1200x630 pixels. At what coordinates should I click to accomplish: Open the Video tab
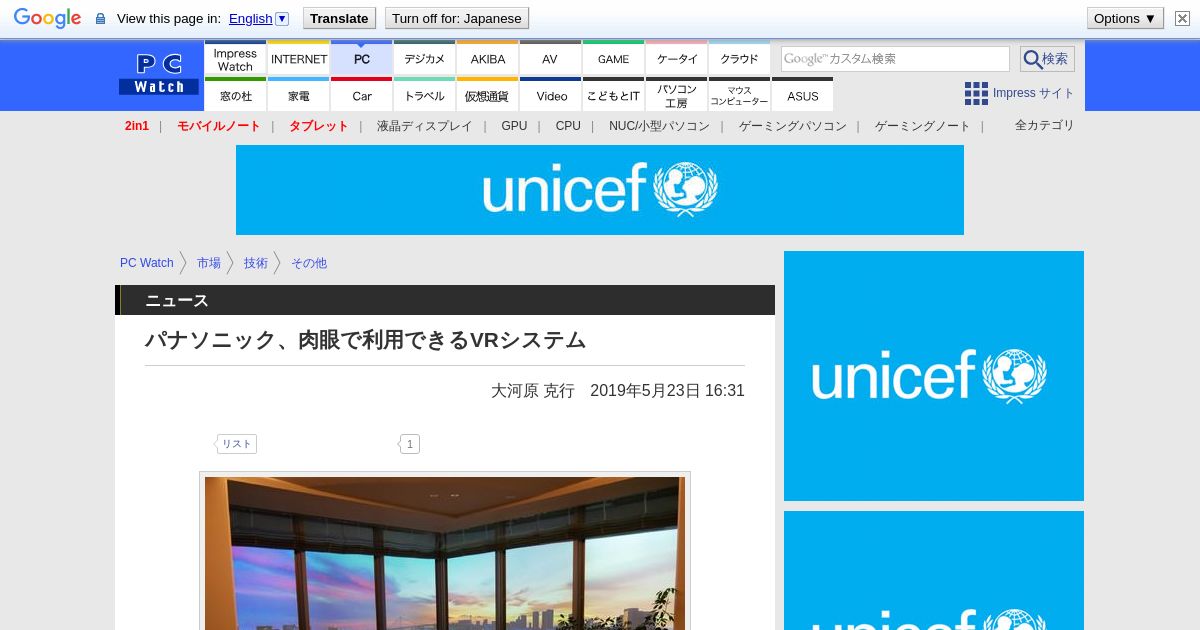point(550,95)
